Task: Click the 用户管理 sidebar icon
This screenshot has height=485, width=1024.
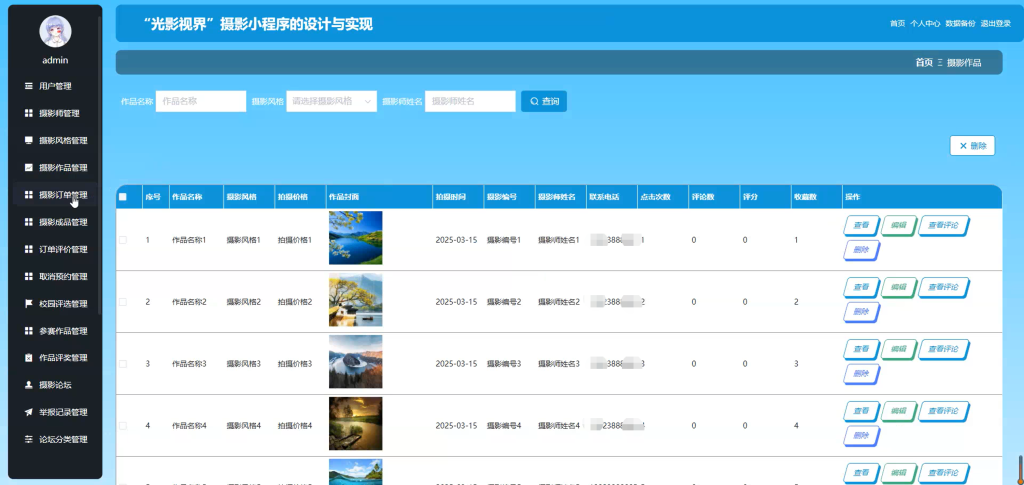Action: [x=28, y=86]
